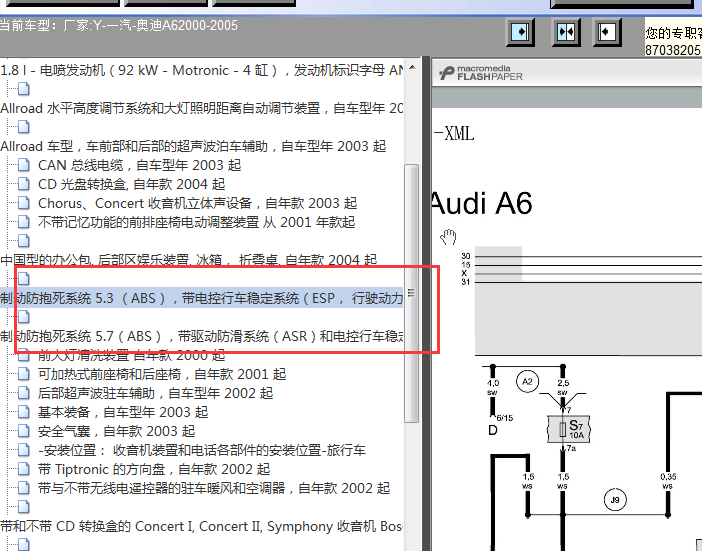Open document icon beside CD 光盘转换盒

point(23,184)
